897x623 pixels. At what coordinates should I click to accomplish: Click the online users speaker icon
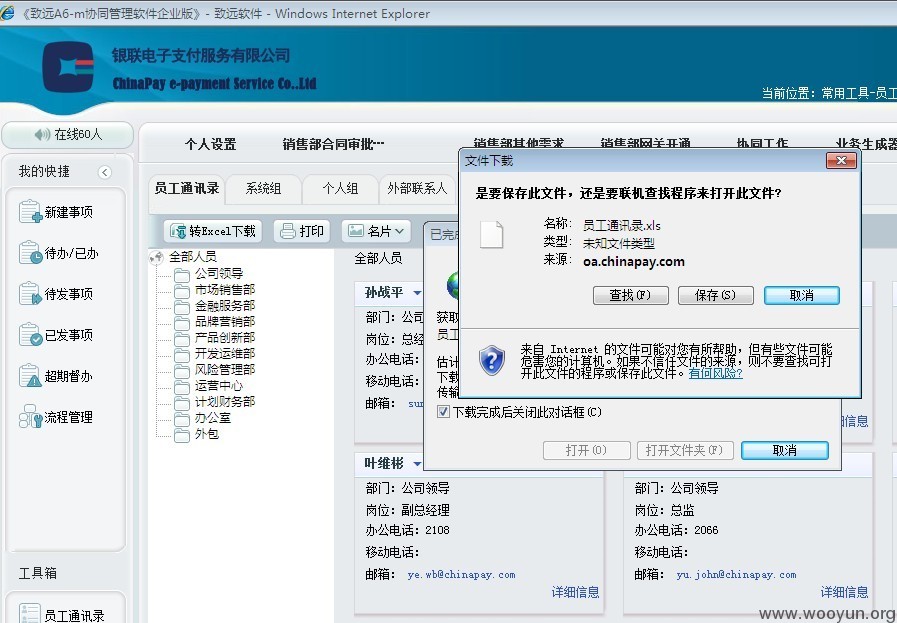point(42,135)
